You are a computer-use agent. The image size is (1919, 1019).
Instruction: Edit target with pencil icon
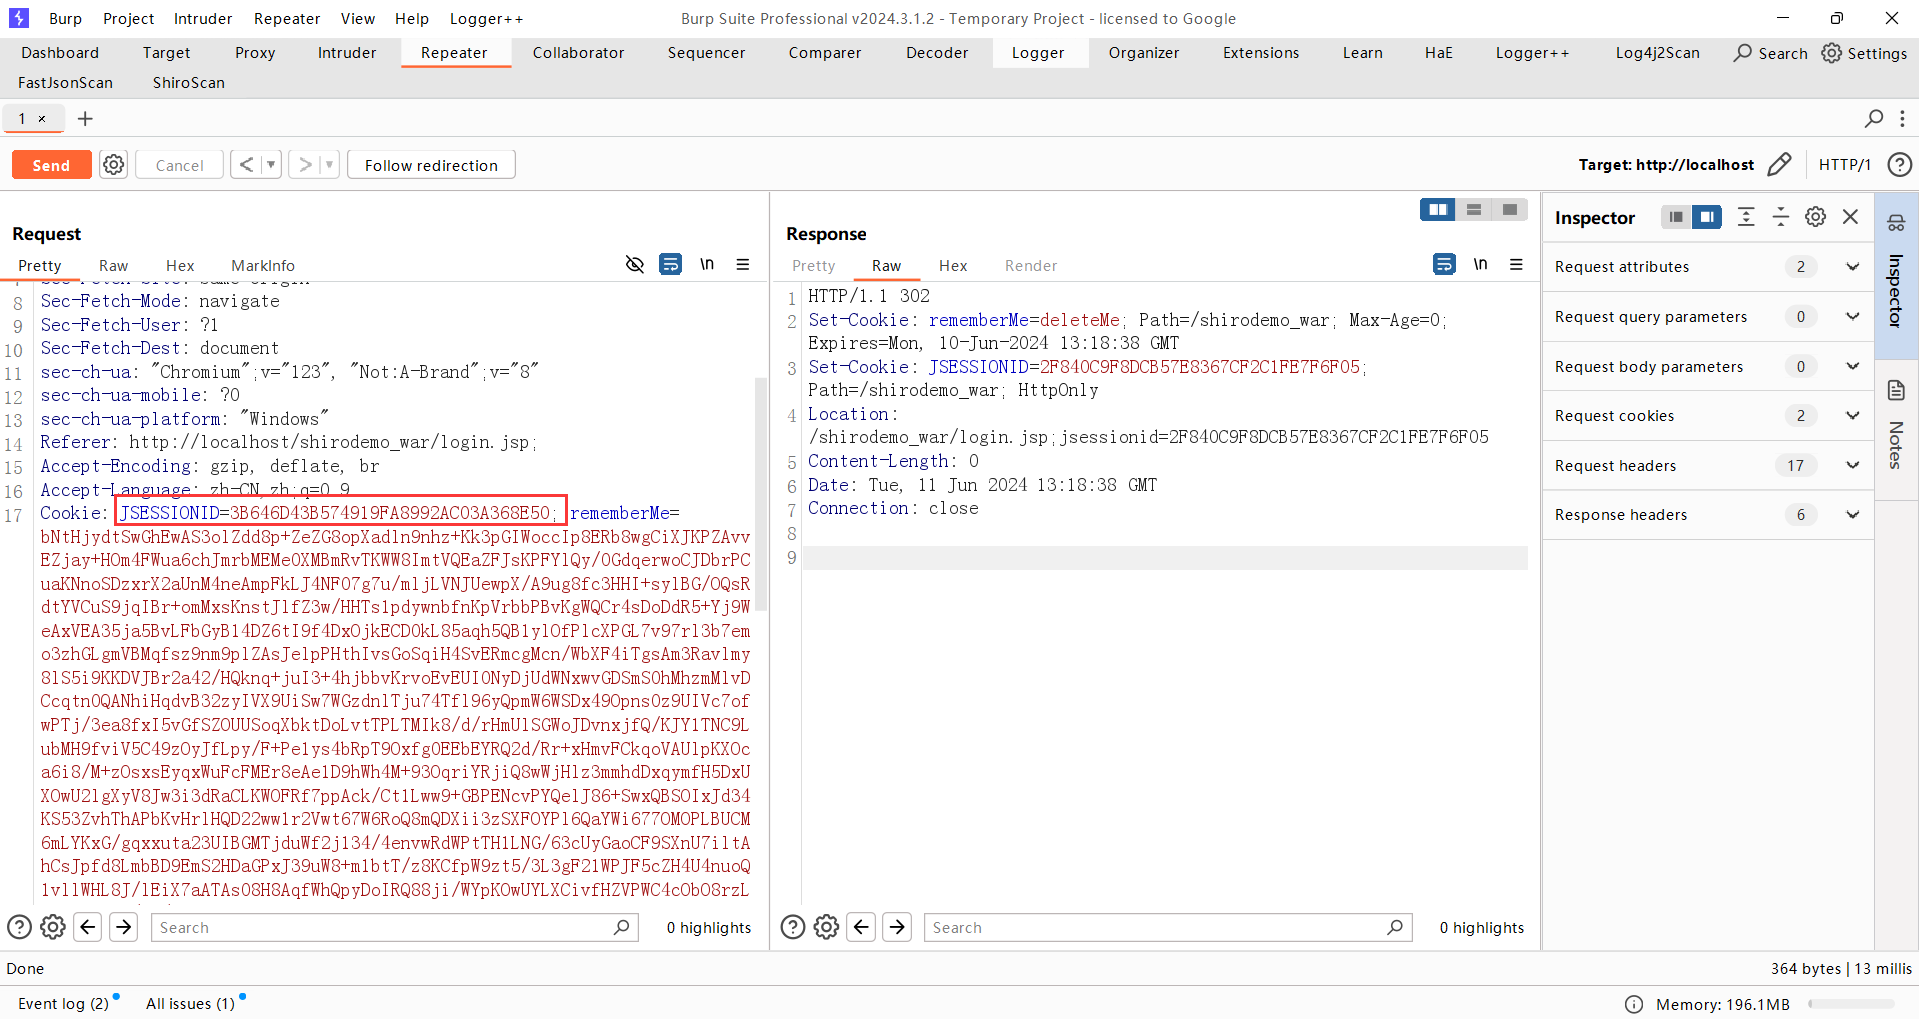[1779, 165]
